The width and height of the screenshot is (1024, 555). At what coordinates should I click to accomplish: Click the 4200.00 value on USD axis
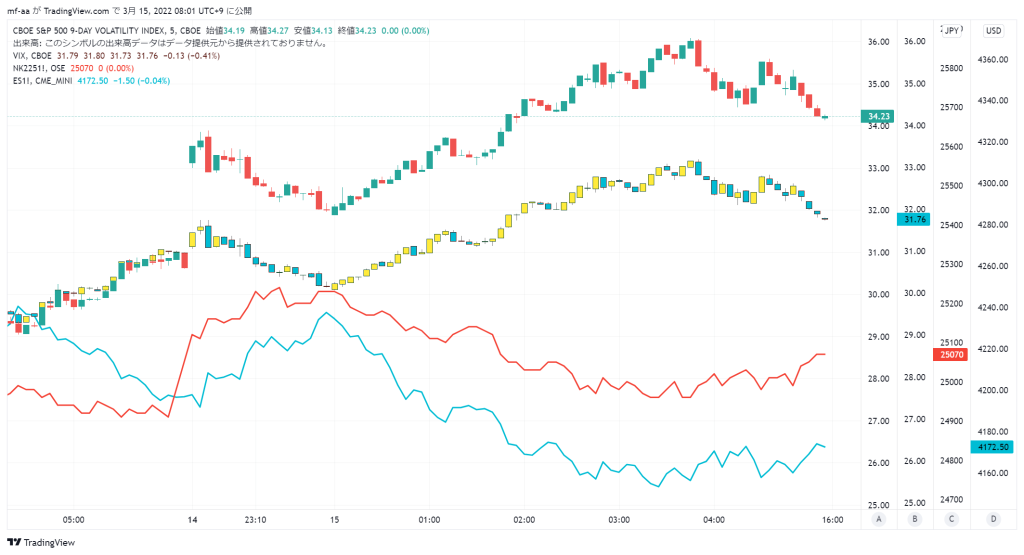point(993,390)
